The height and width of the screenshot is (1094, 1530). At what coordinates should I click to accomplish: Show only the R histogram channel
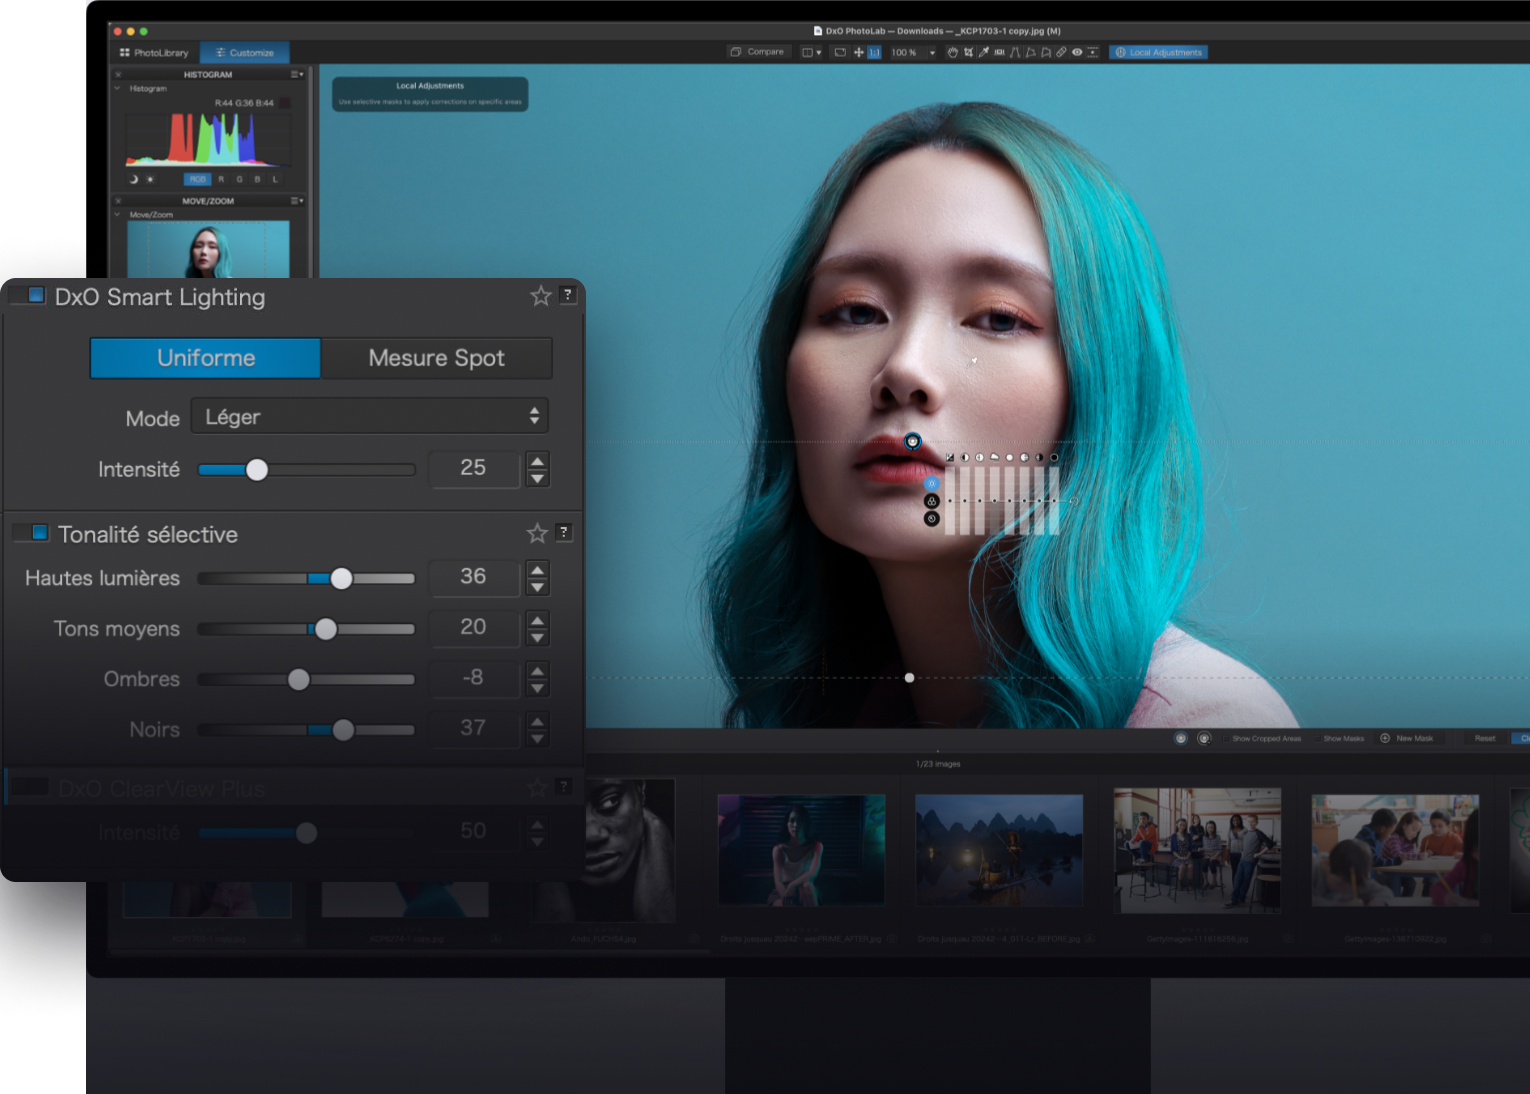[x=221, y=179]
